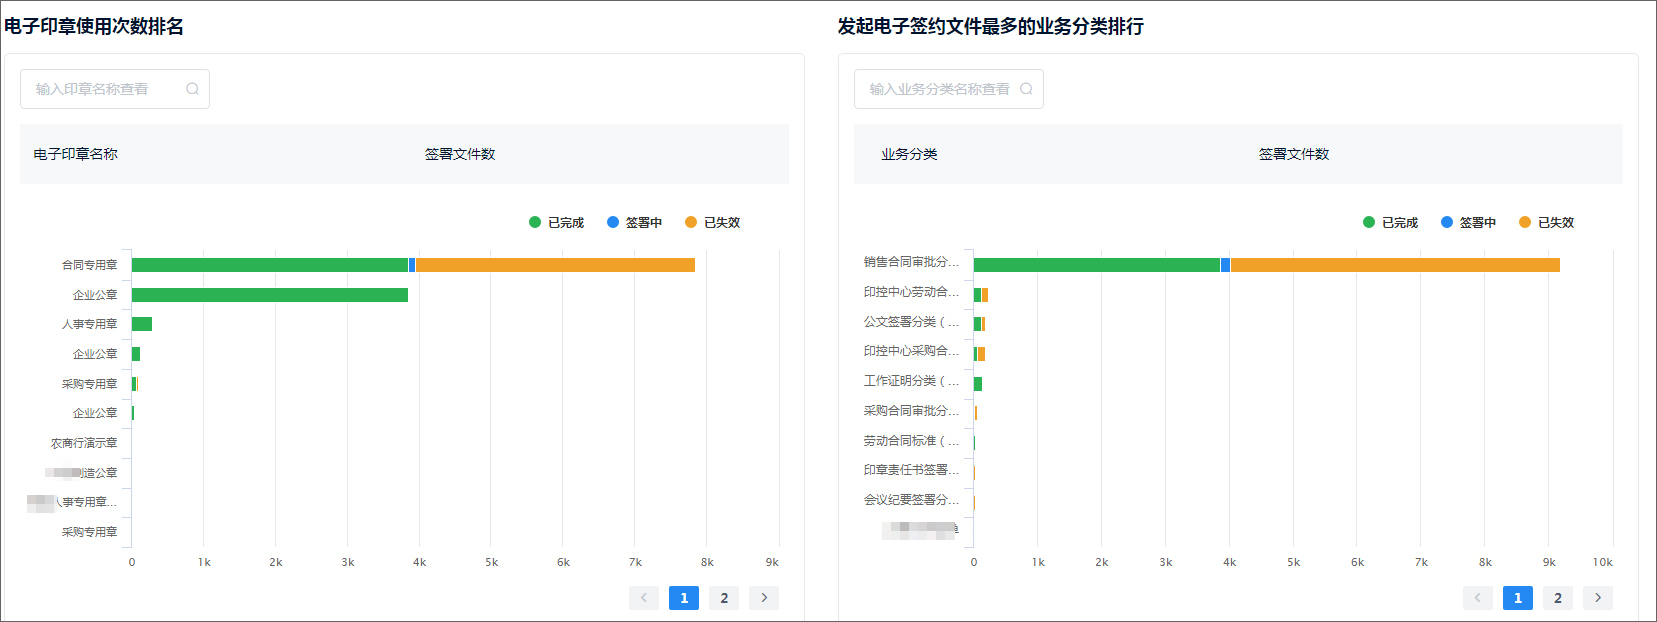This screenshot has height=622, width=1657.
Task: Select page 1 of seal ranking
Action: click(x=684, y=598)
